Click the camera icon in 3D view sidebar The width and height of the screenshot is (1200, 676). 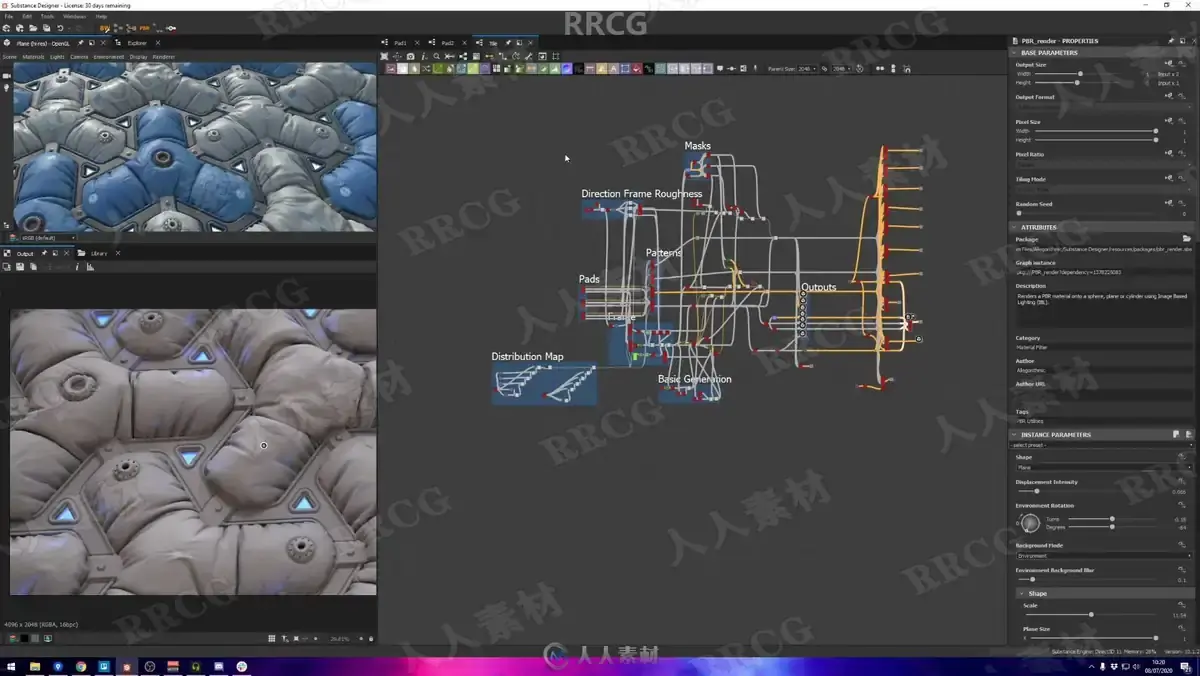[x=6, y=76]
